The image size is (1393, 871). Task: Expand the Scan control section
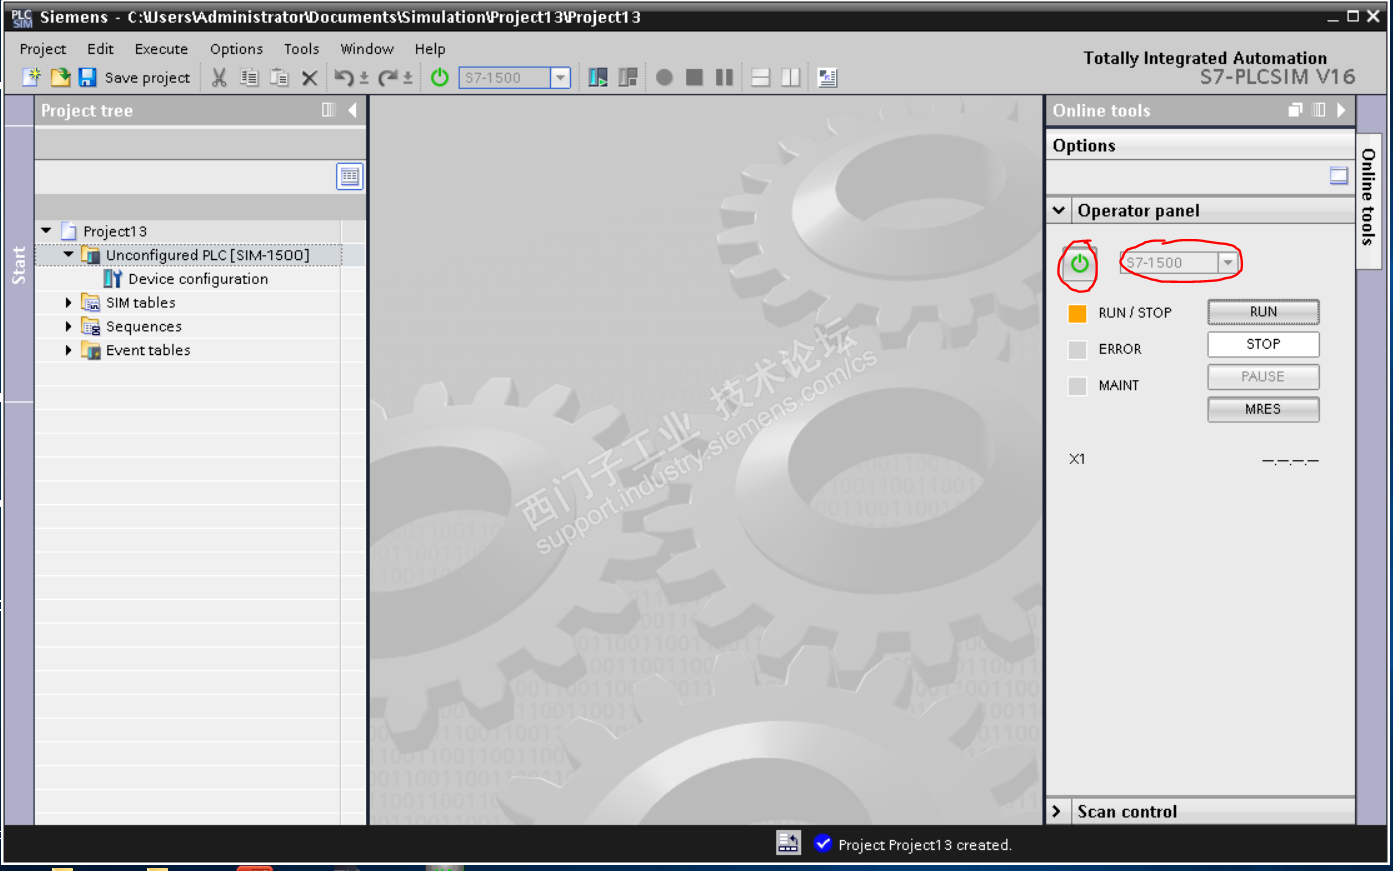(x=1058, y=811)
